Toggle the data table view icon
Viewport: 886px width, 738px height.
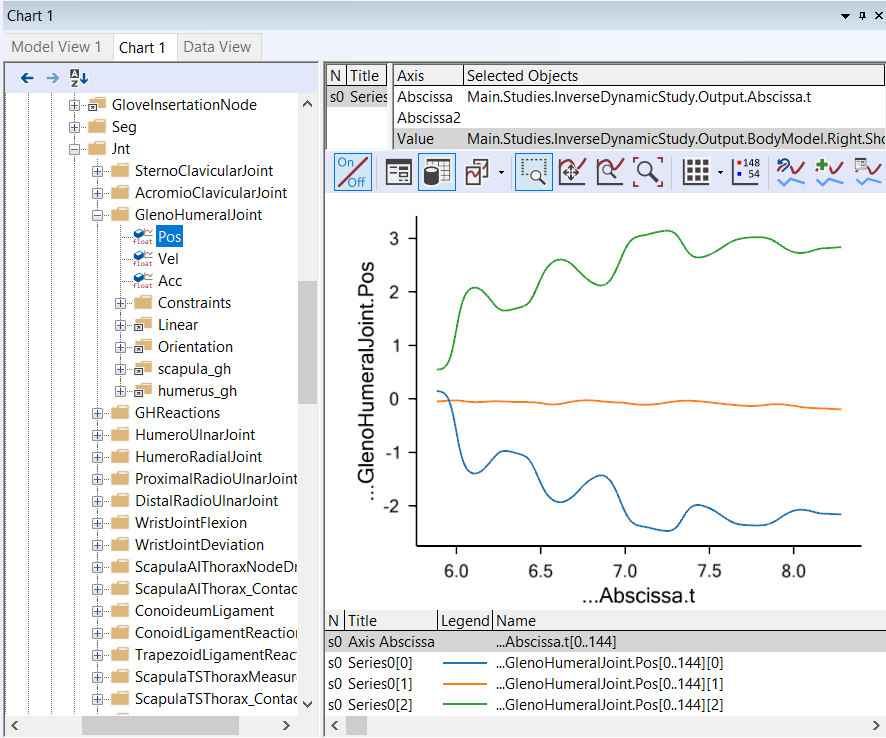click(437, 172)
